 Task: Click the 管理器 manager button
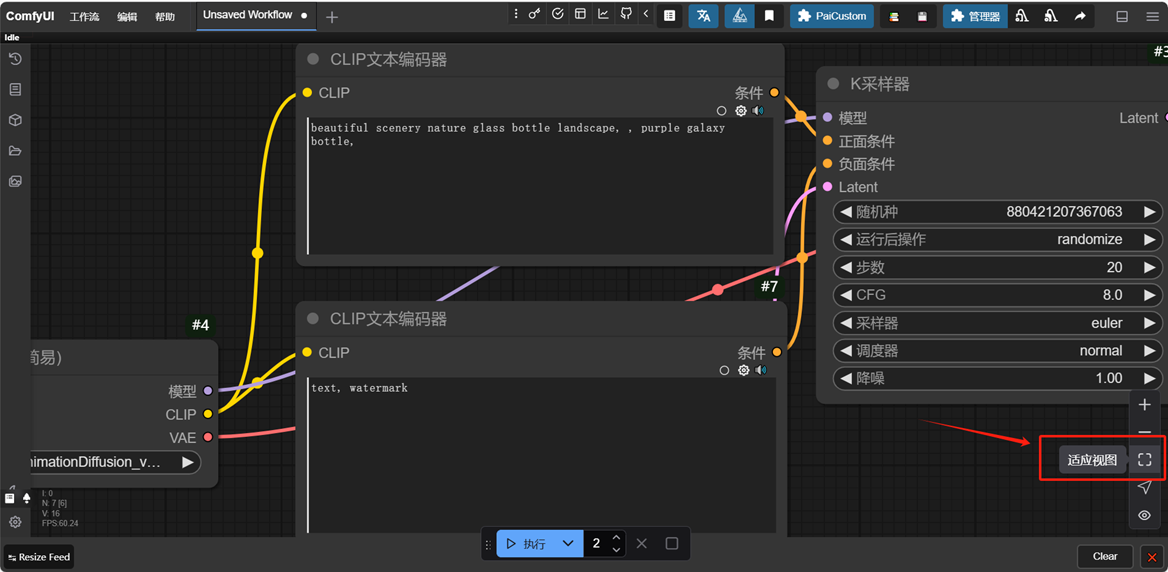(975, 16)
